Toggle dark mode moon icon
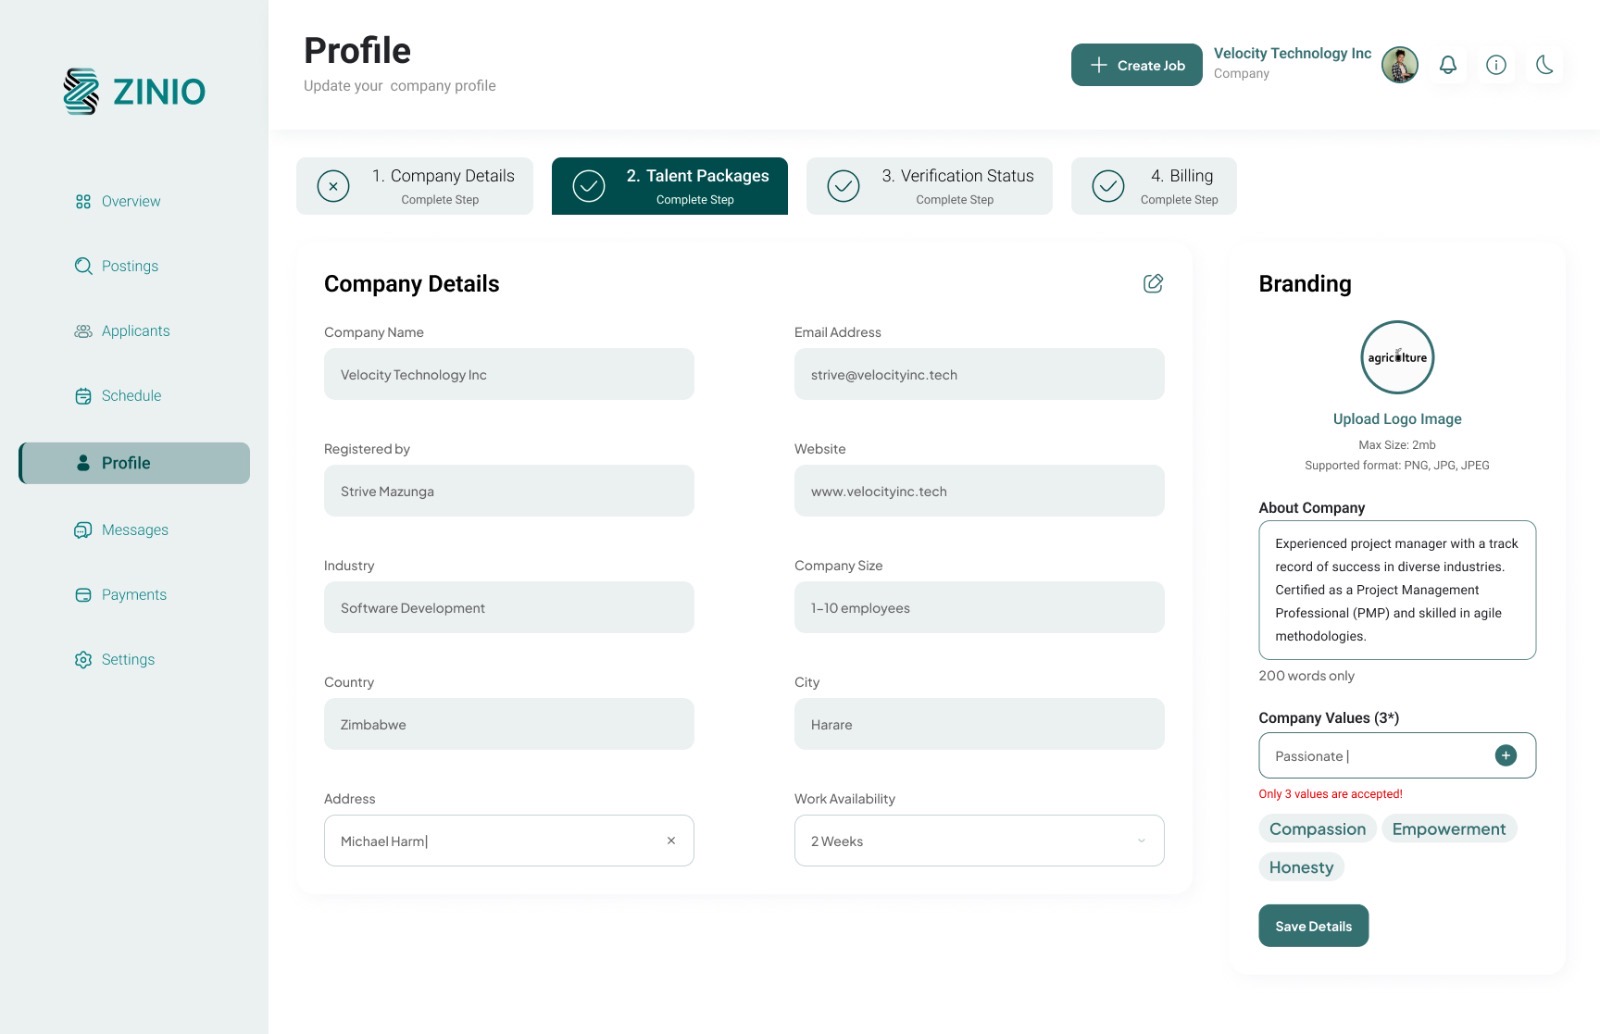The width and height of the screenshot is (1600, 1034). point(1544,65)
